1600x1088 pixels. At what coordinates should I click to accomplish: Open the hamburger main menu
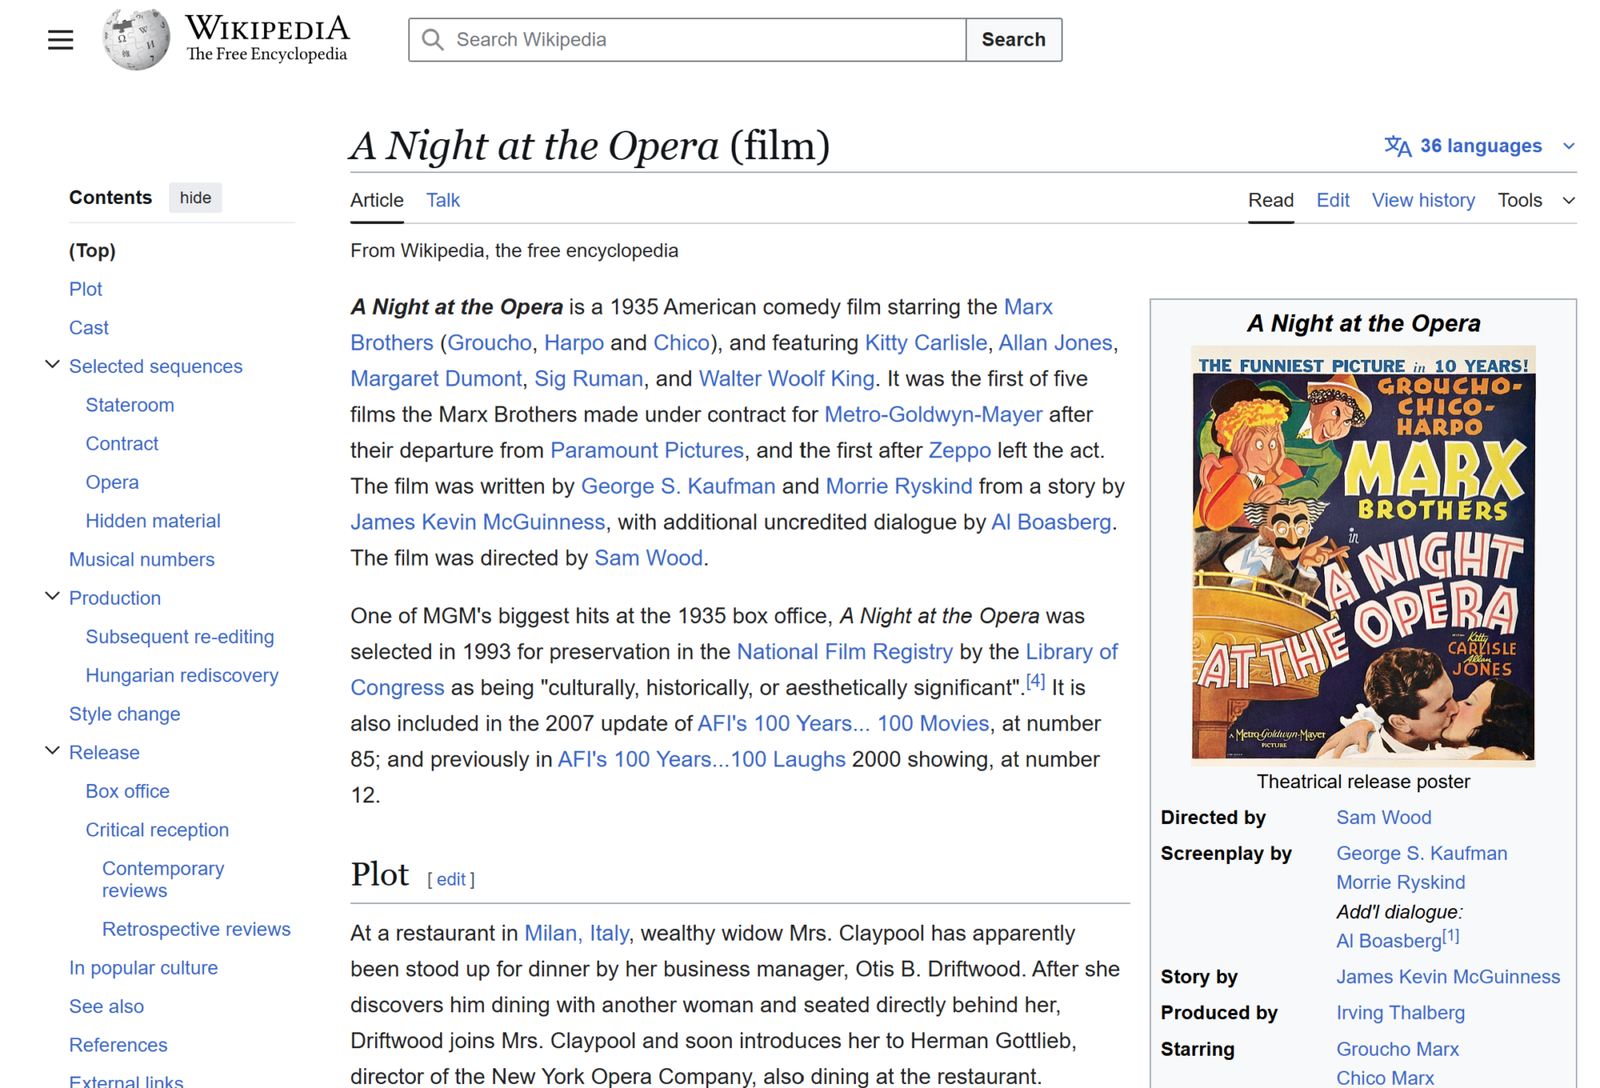(60, 40)
